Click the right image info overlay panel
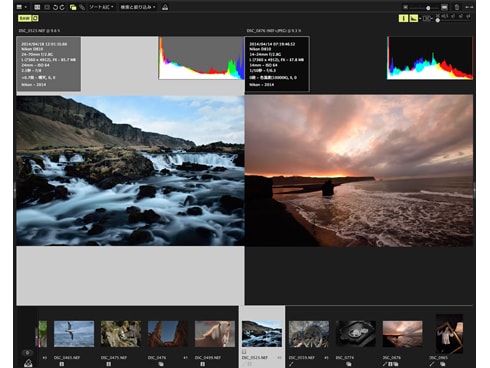 (277, 64)
